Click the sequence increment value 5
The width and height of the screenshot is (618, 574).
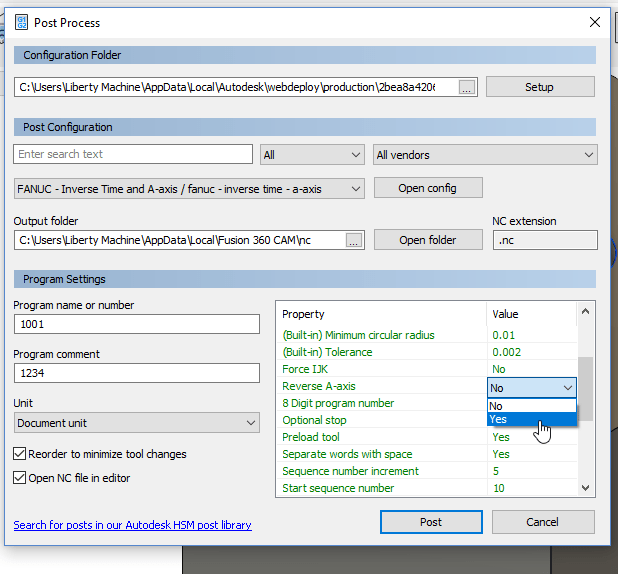click(x=496, y=471)
